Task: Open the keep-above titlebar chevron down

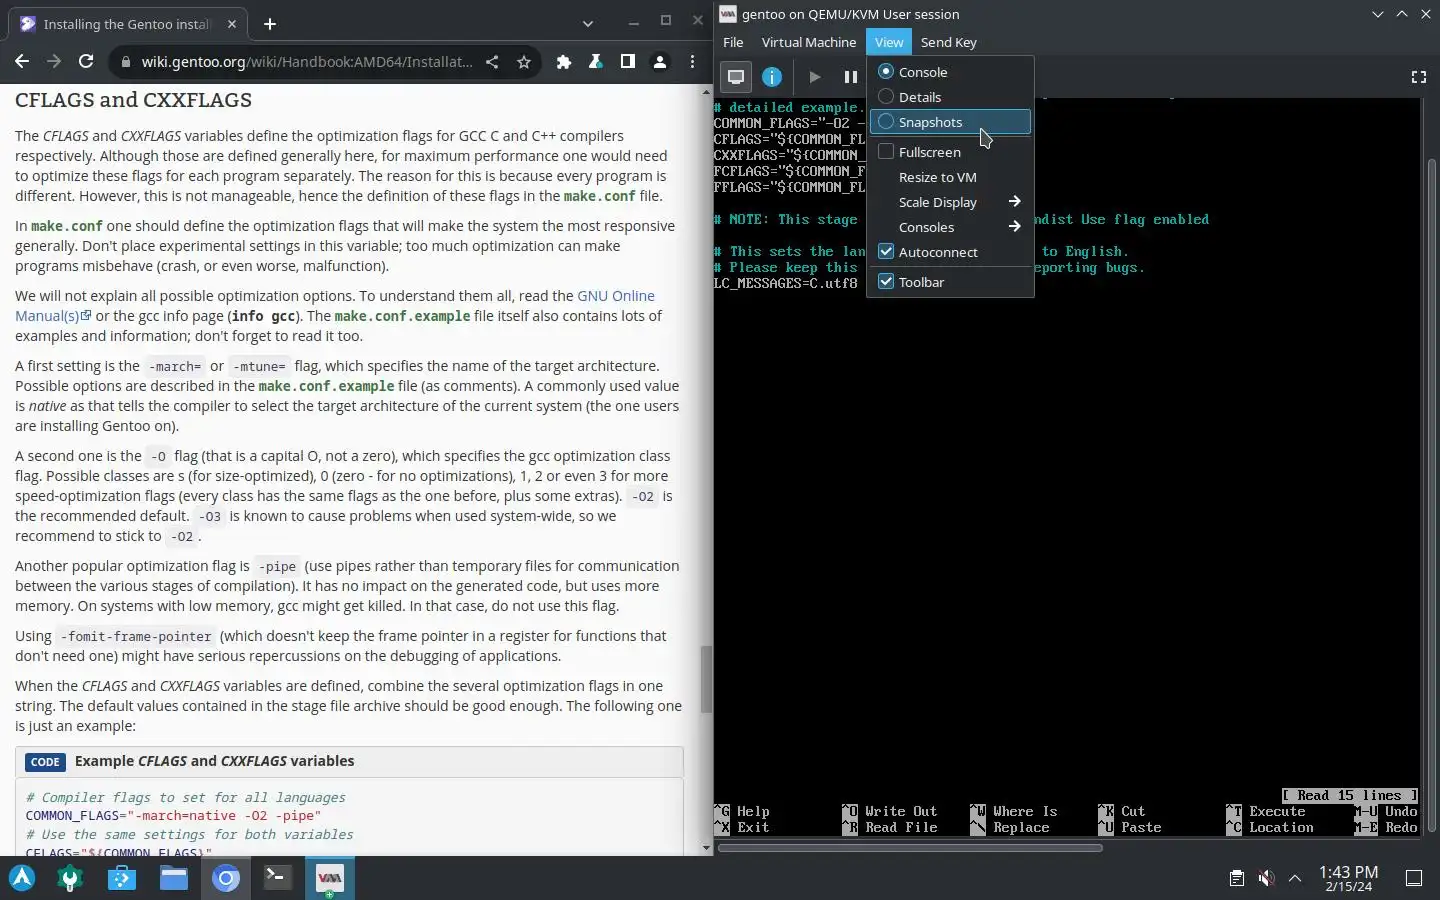Action: (x=1378, y=14)
